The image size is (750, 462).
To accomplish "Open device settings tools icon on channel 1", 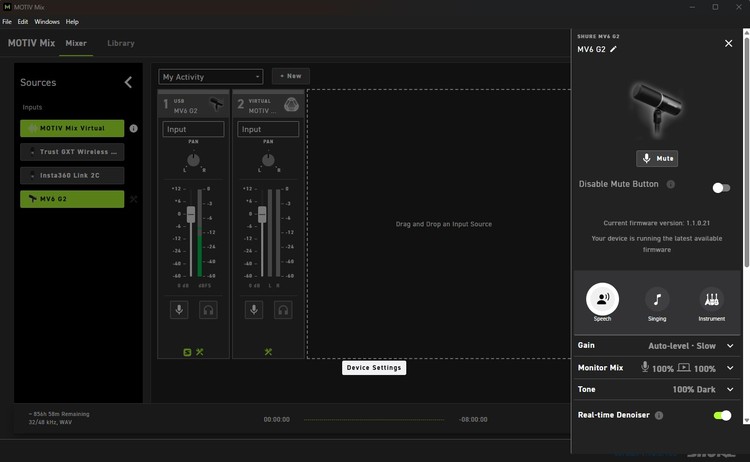I will pyautogui.click(x=200, y=352).
